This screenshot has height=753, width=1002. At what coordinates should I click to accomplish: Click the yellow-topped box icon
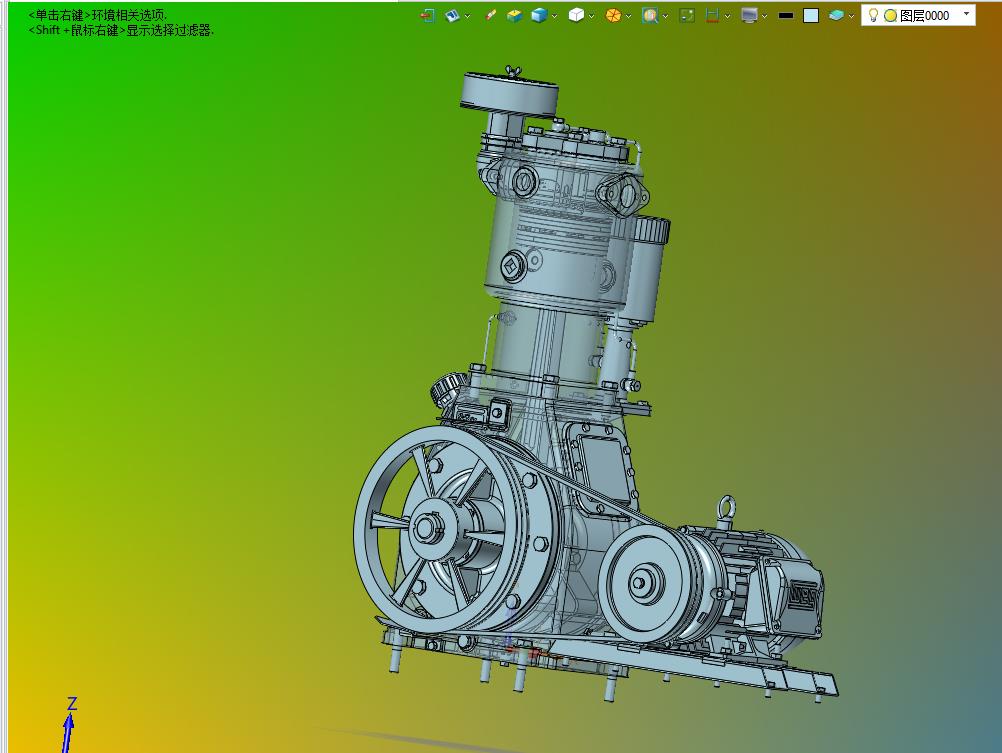[514, 15]
